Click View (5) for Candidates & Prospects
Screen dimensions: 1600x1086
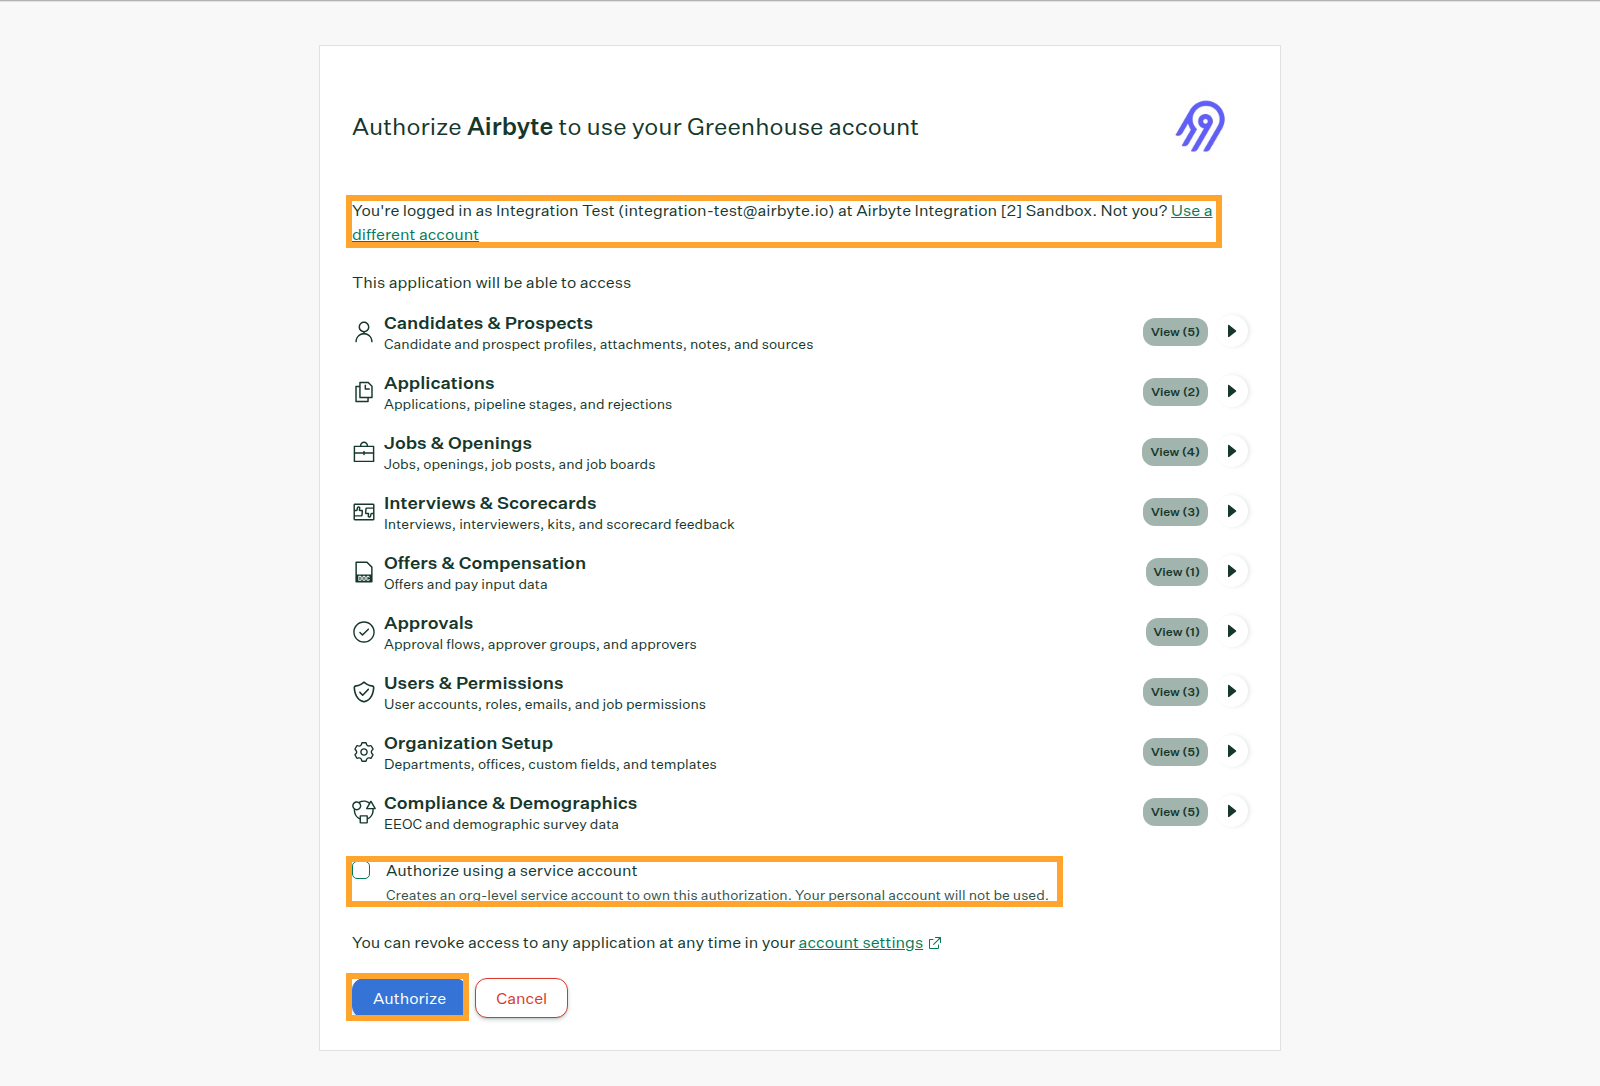point(1175,332)
